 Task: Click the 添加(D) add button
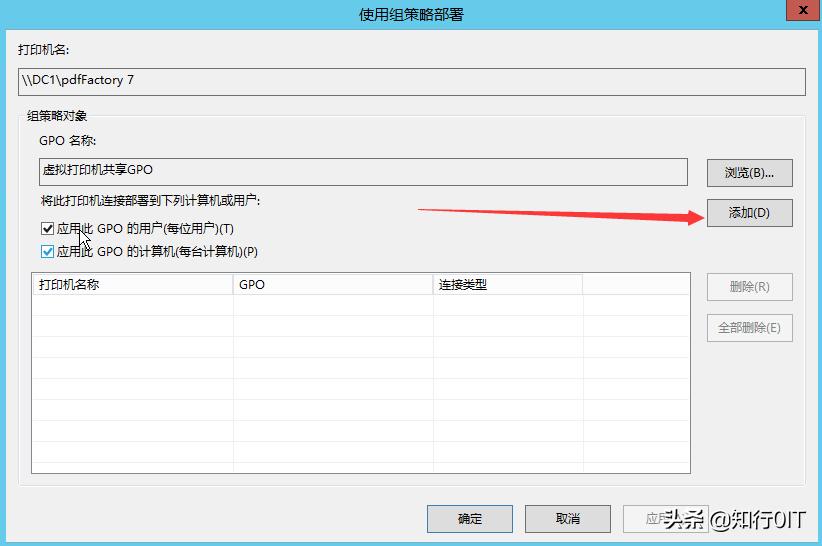click(x=750, y=213)
